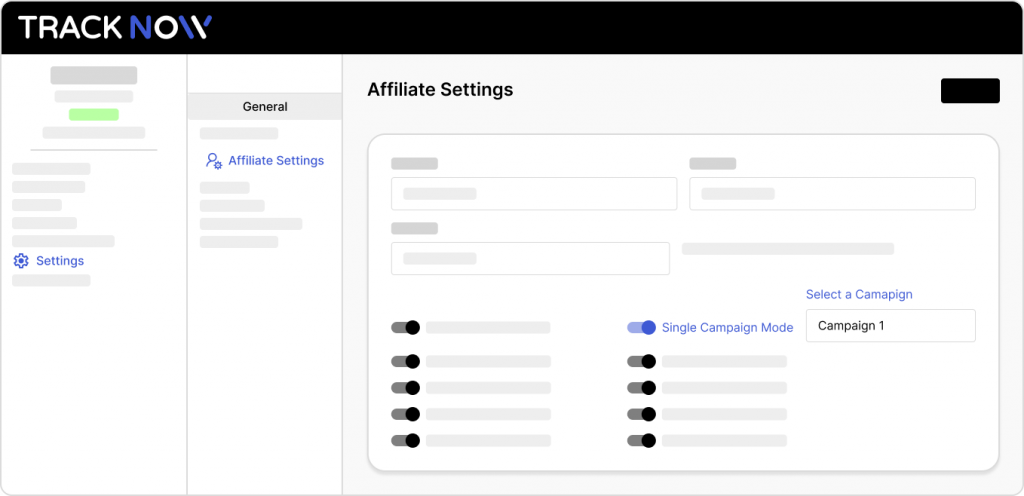Viewport: 1024px width, 496px height.
Task: Click the TRACK NOW logo
Action: [115, 27]
